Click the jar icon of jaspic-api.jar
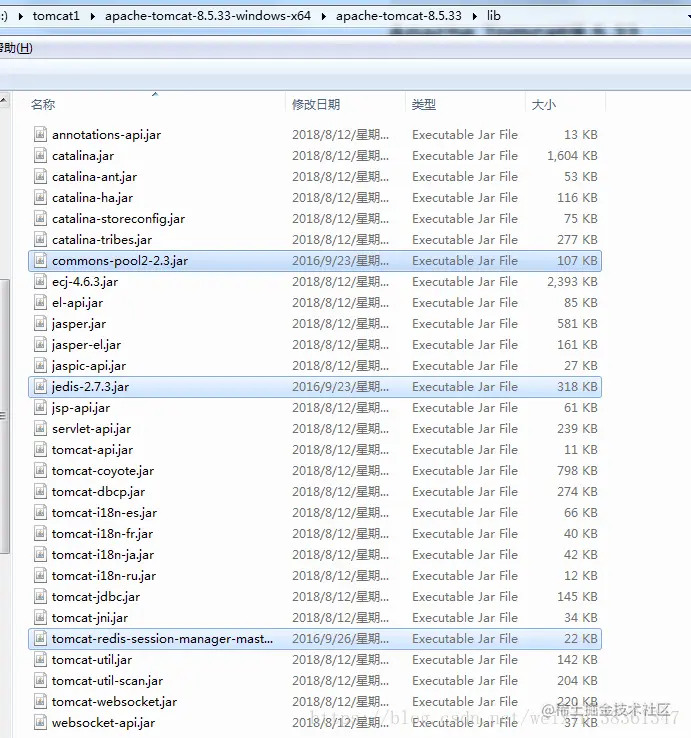Viewport: 691px width, 738px height. 40,366
